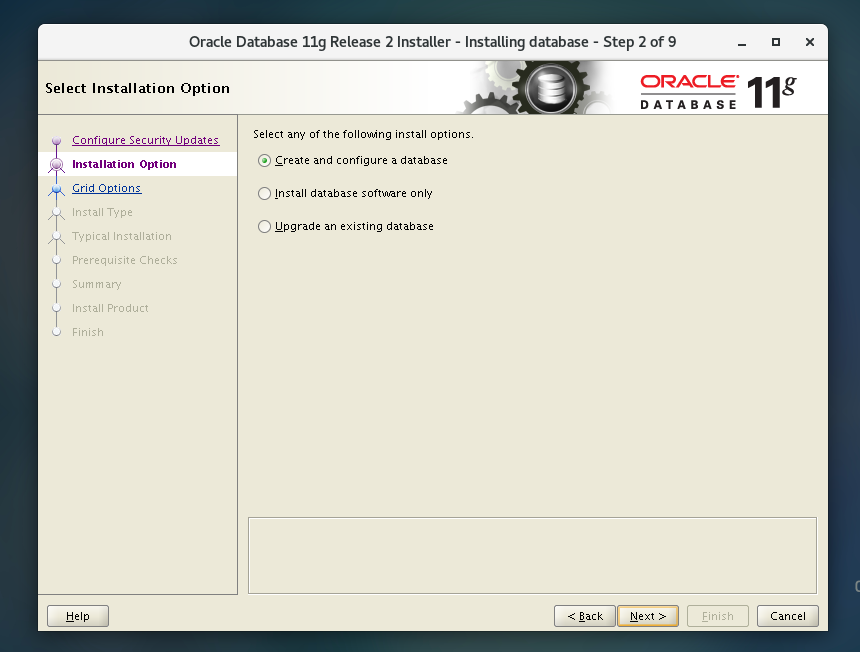860x652 pixels.
Task: Maximize the installer window
Action: (776, 42)
